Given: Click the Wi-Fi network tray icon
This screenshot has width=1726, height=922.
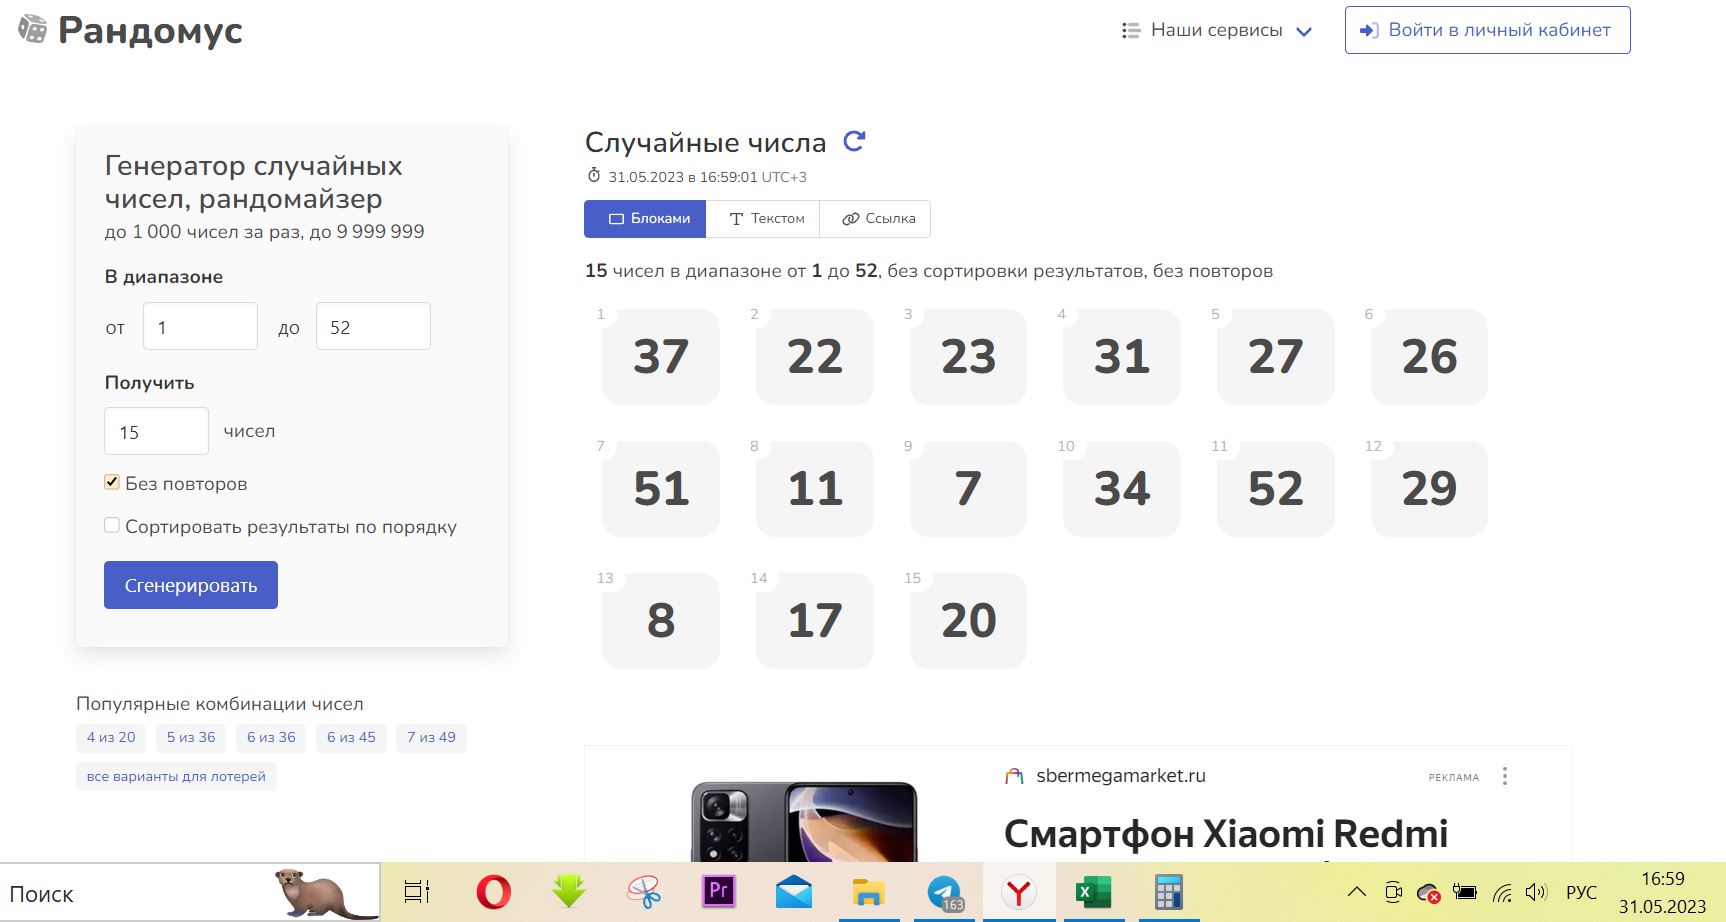Looking at the screenshot, I should click(1502, 893).
